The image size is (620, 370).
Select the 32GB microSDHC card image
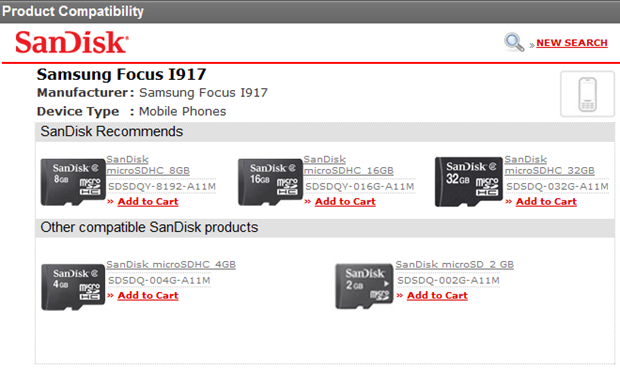pyautogui.click(x=469, y=182)
